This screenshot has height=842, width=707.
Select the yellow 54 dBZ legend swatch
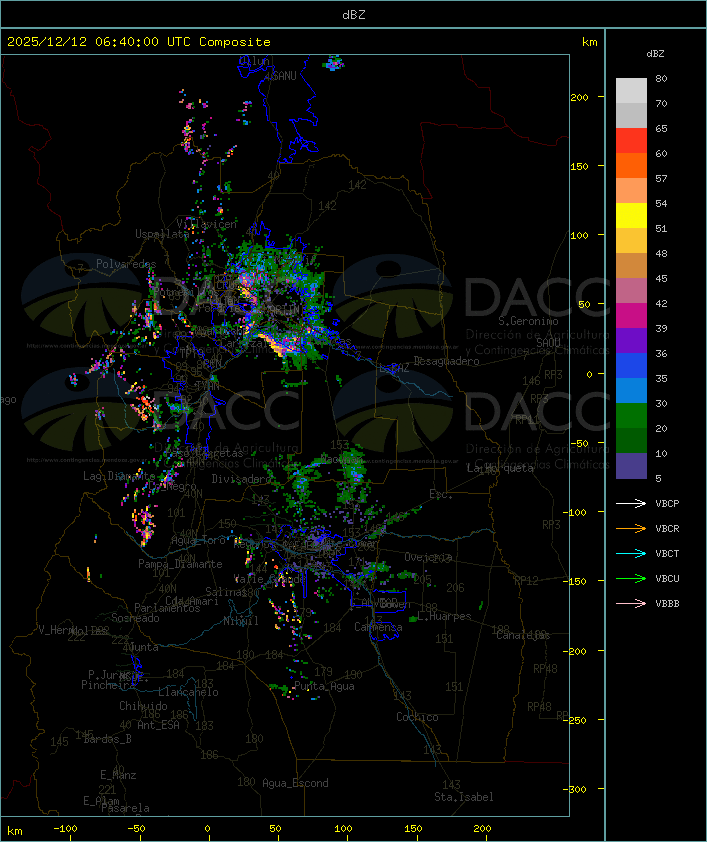pos(631,215)
